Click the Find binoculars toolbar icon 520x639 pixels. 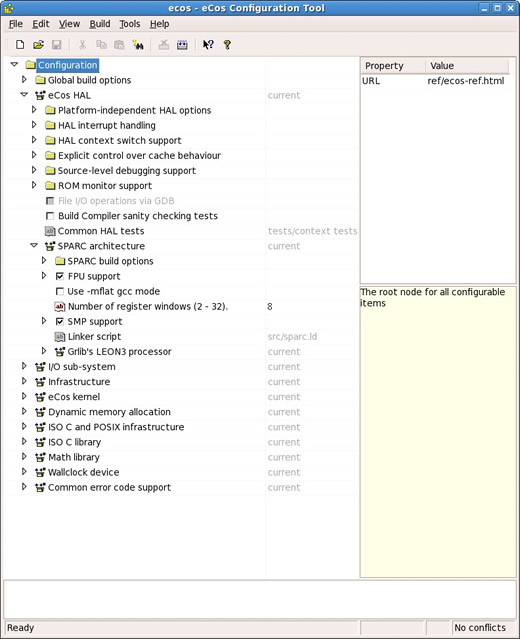(x=138, y=44)
